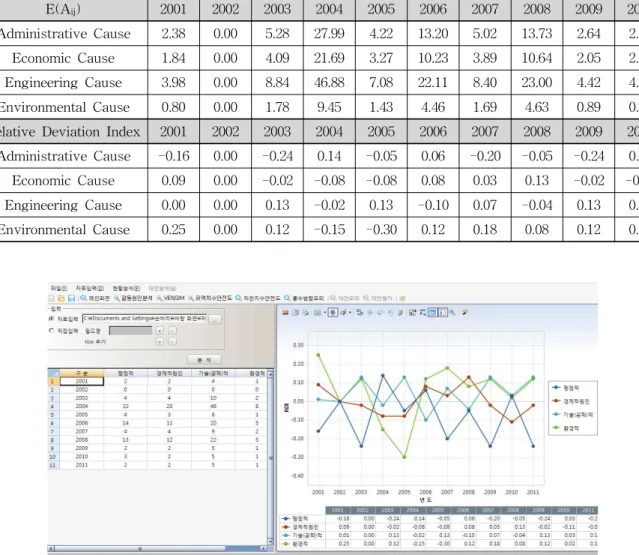Click the chart type grid icon
The width and height of the screenshot is (639, 555).
pos(317,313)
